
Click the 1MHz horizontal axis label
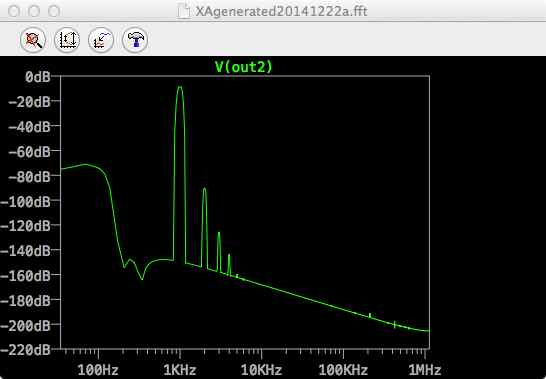coord(425,370)
